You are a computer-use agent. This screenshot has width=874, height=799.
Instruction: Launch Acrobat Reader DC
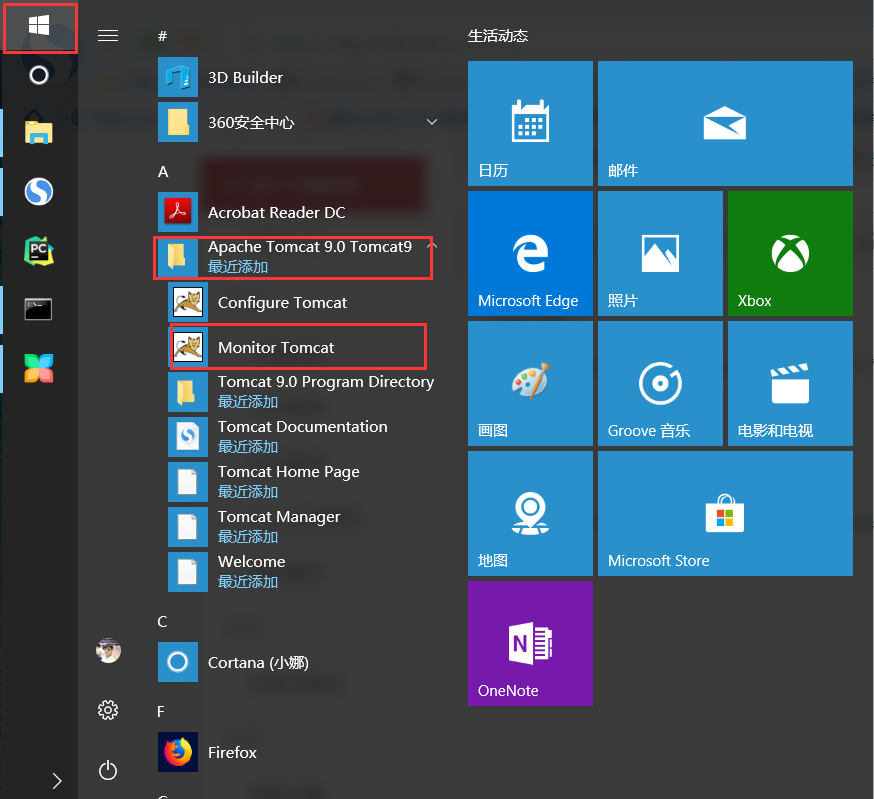point(297,212)
